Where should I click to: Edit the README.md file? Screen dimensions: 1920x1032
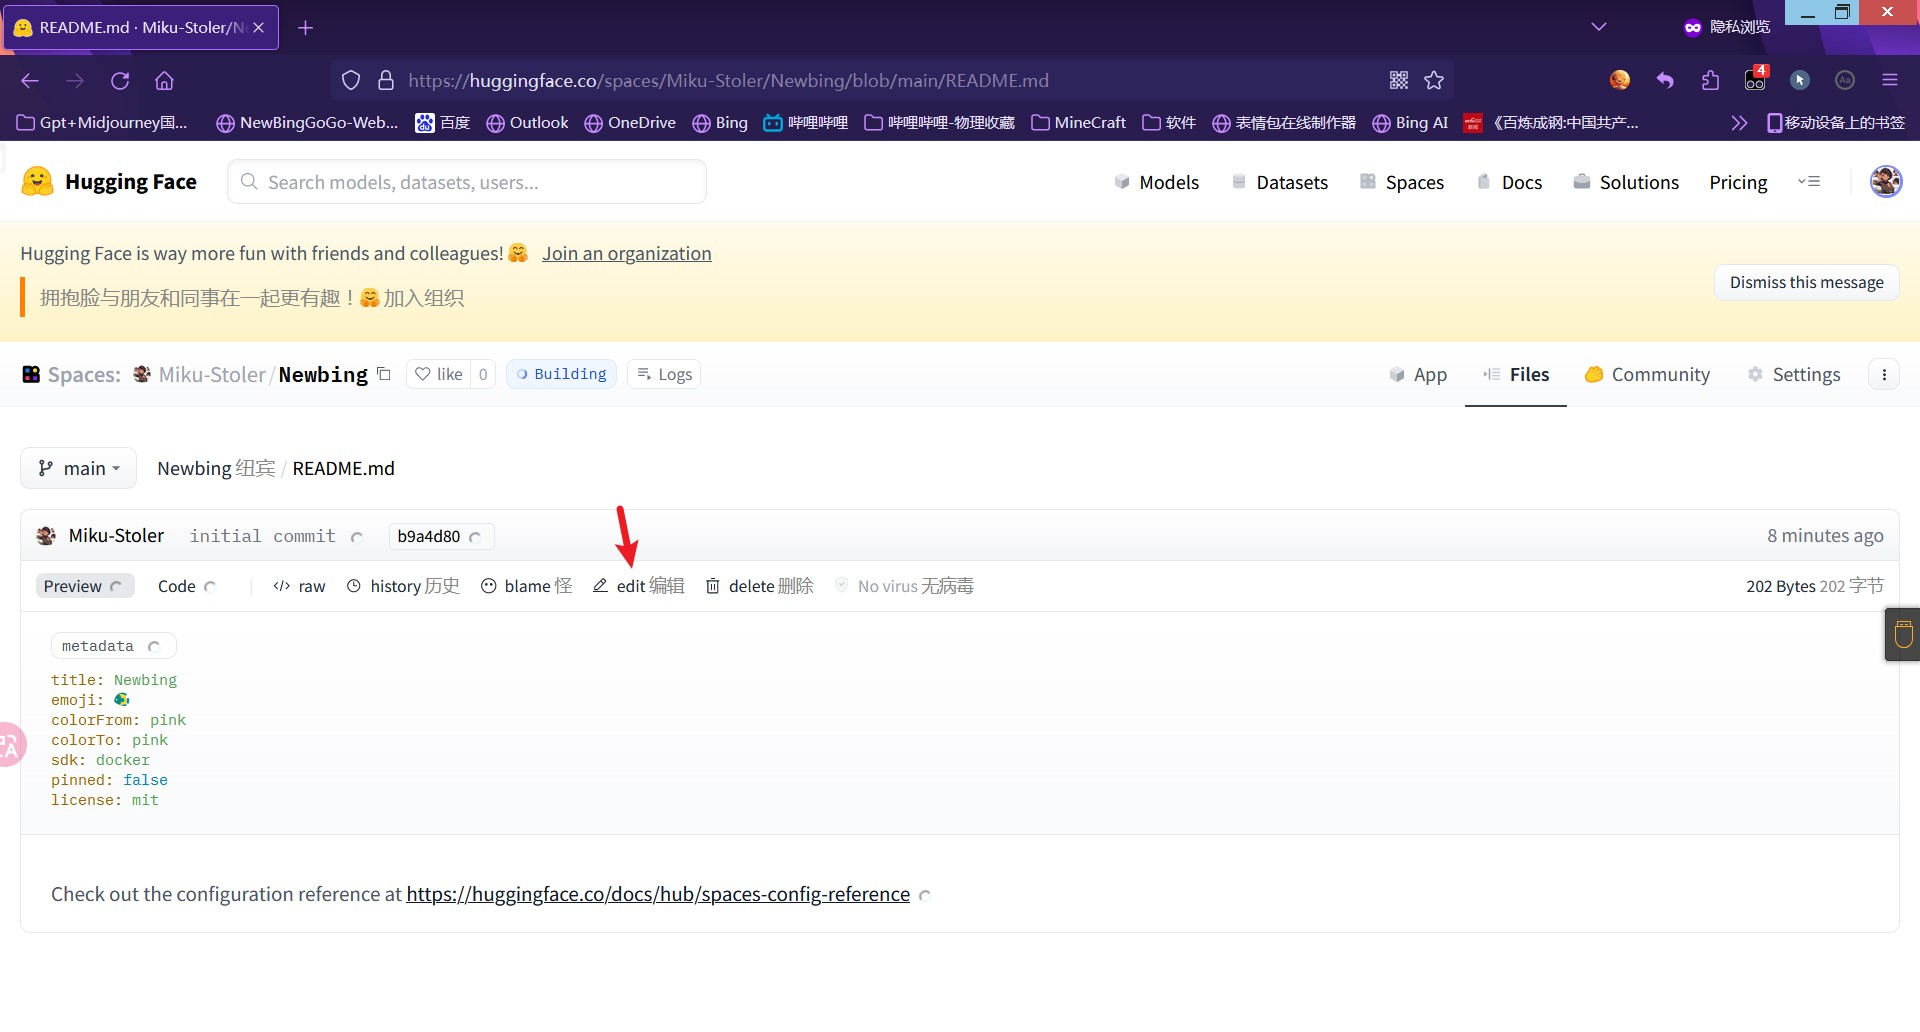pyautogui.click(x=639, y=586)
